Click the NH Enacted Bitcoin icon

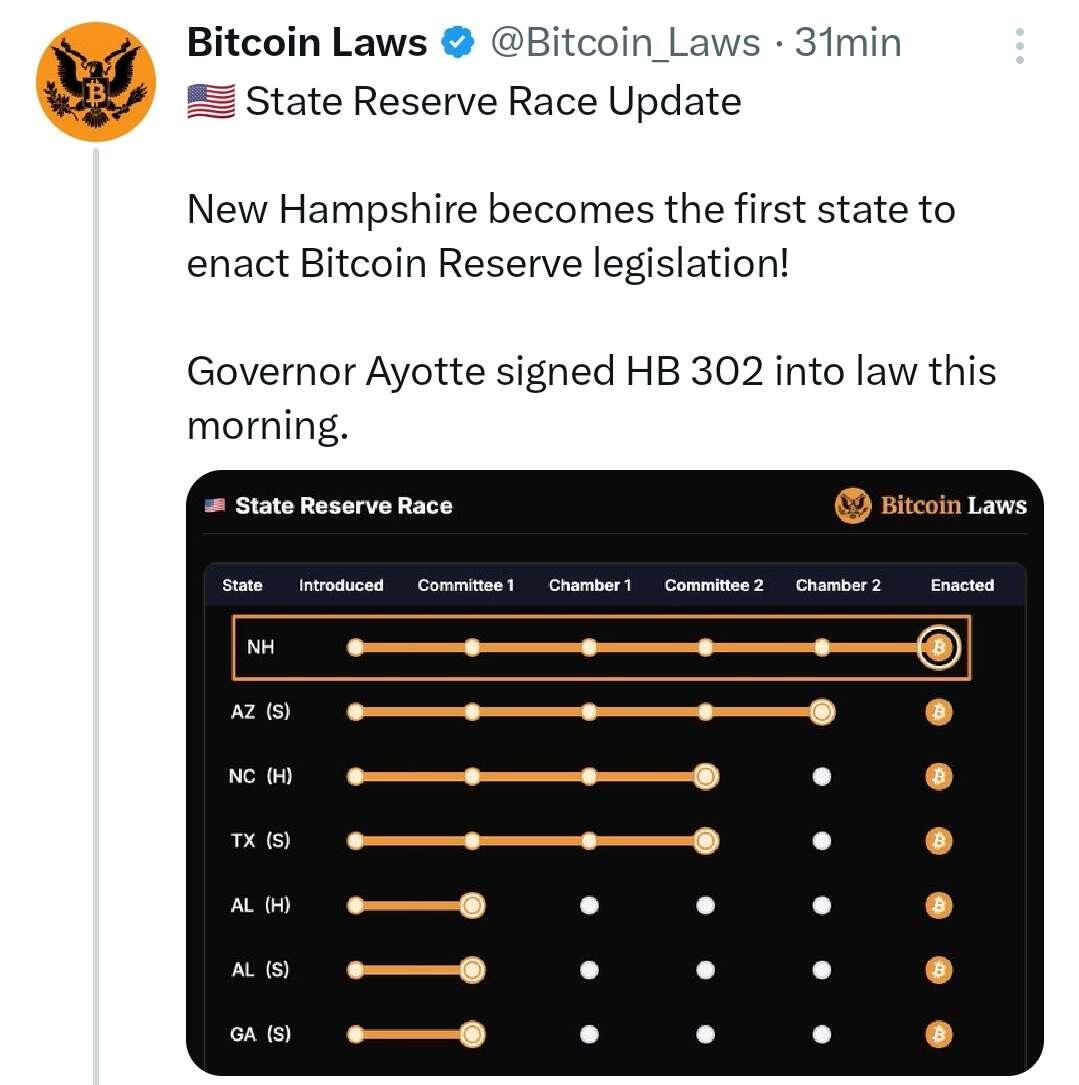point(939,648)
